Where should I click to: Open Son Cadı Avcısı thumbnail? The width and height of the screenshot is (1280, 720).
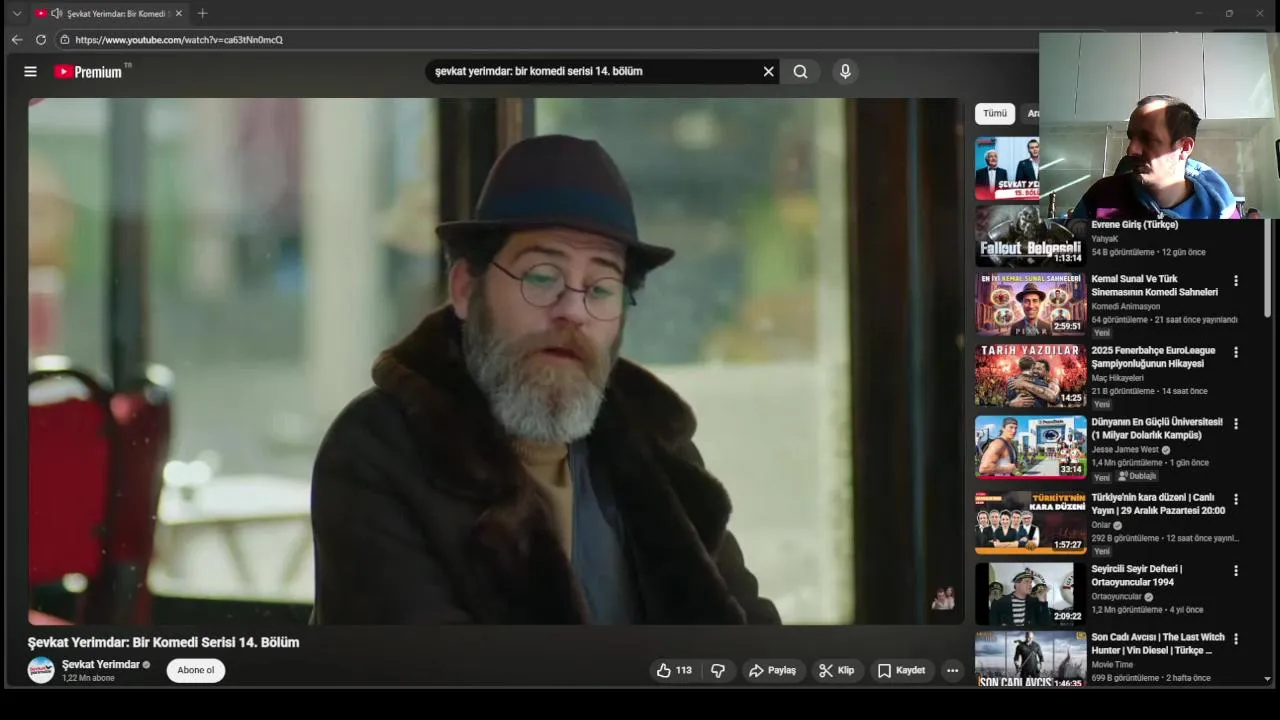coord(1030,659)
